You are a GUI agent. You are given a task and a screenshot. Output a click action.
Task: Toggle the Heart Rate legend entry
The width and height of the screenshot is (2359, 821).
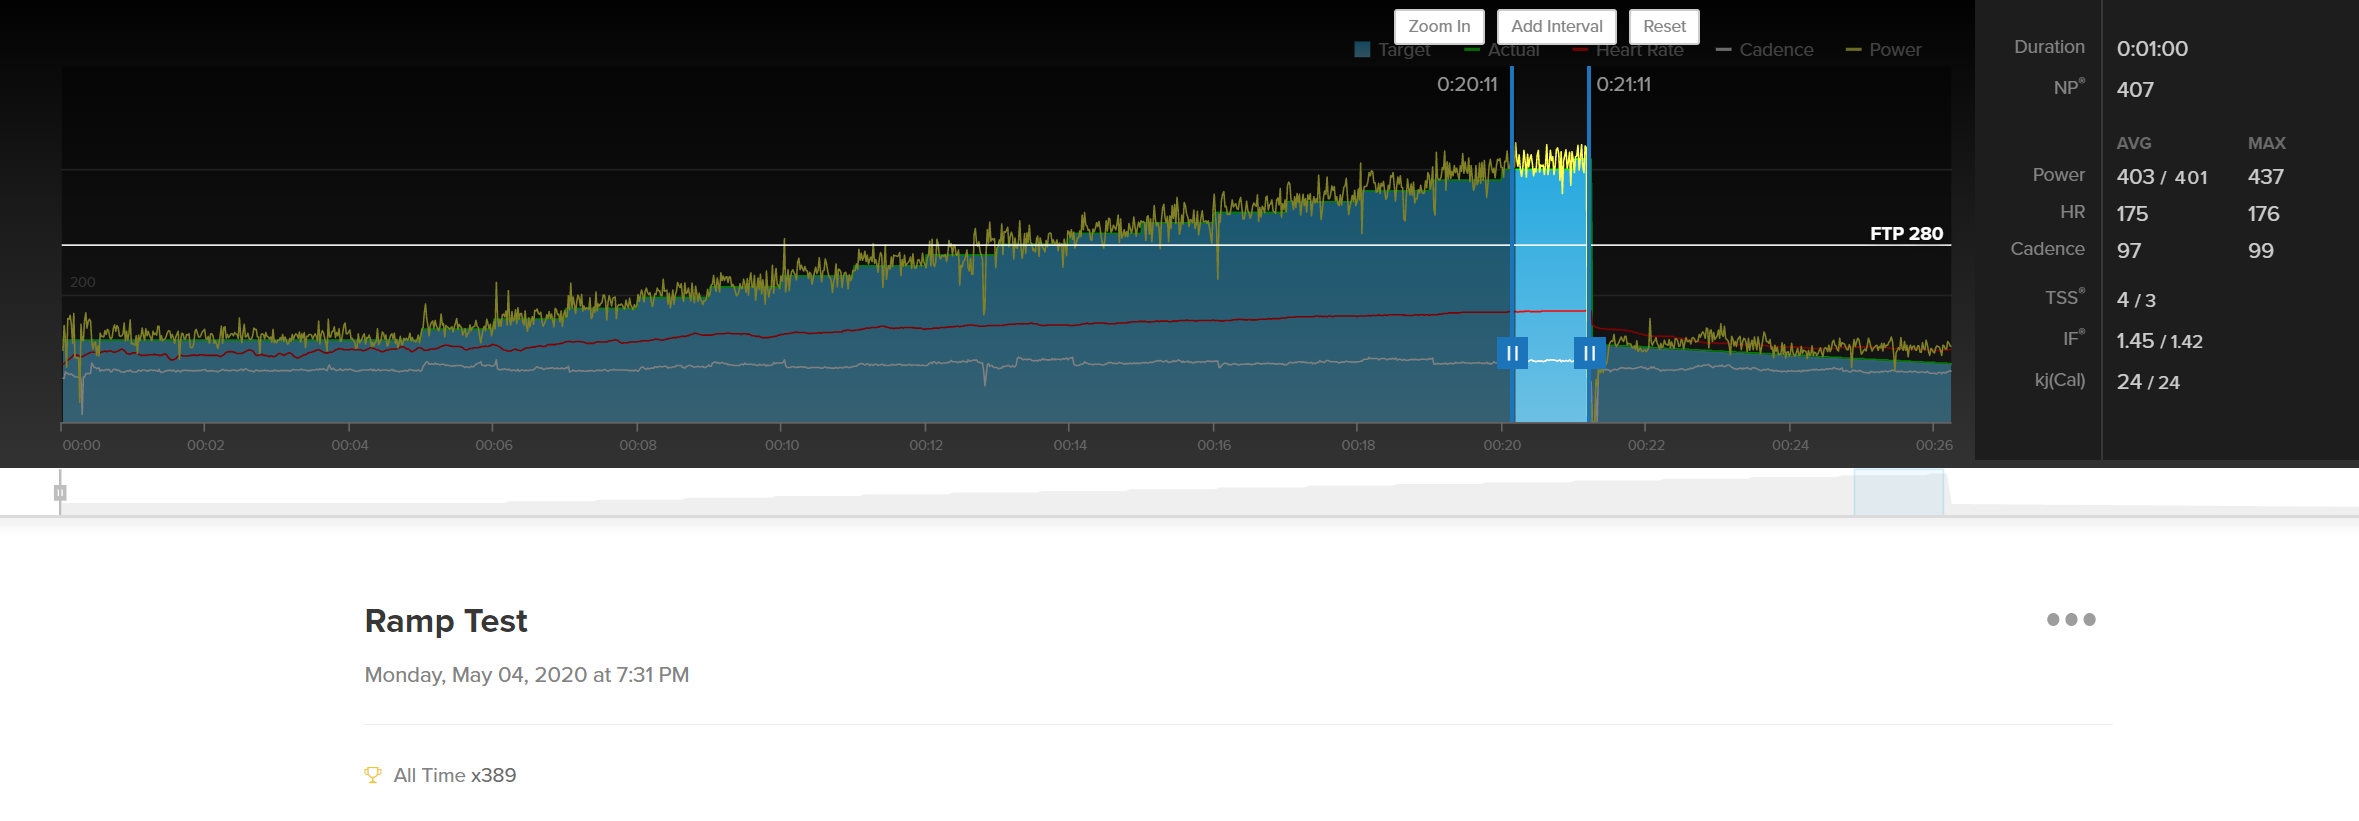point(1628,50)
